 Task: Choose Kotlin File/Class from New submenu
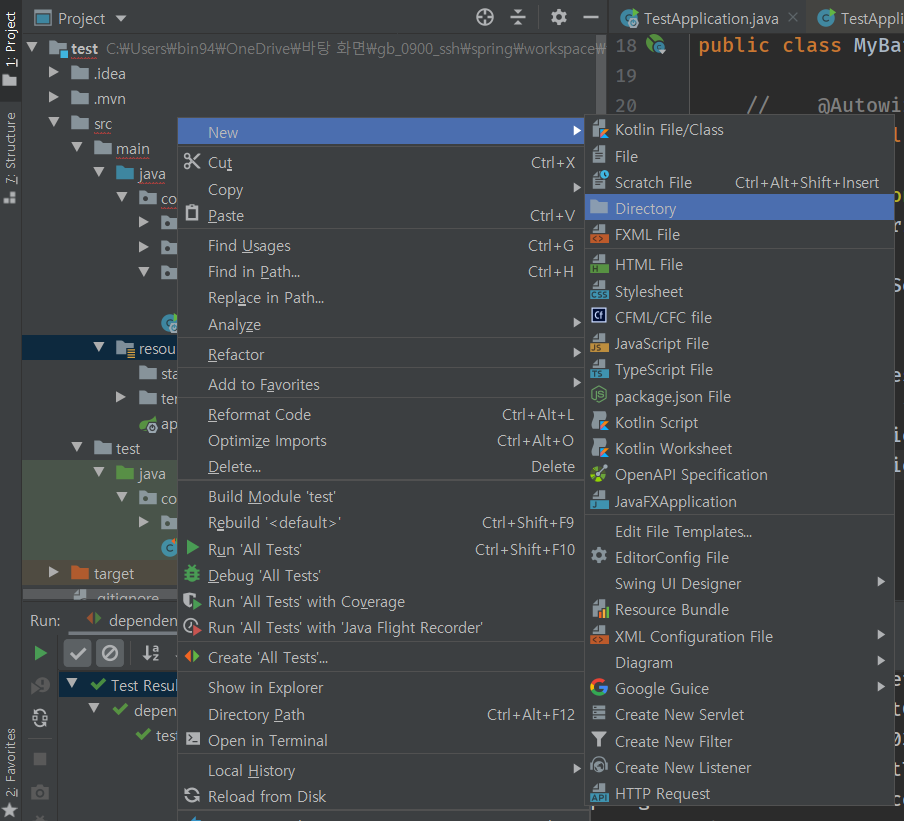[x=739, y=130]
